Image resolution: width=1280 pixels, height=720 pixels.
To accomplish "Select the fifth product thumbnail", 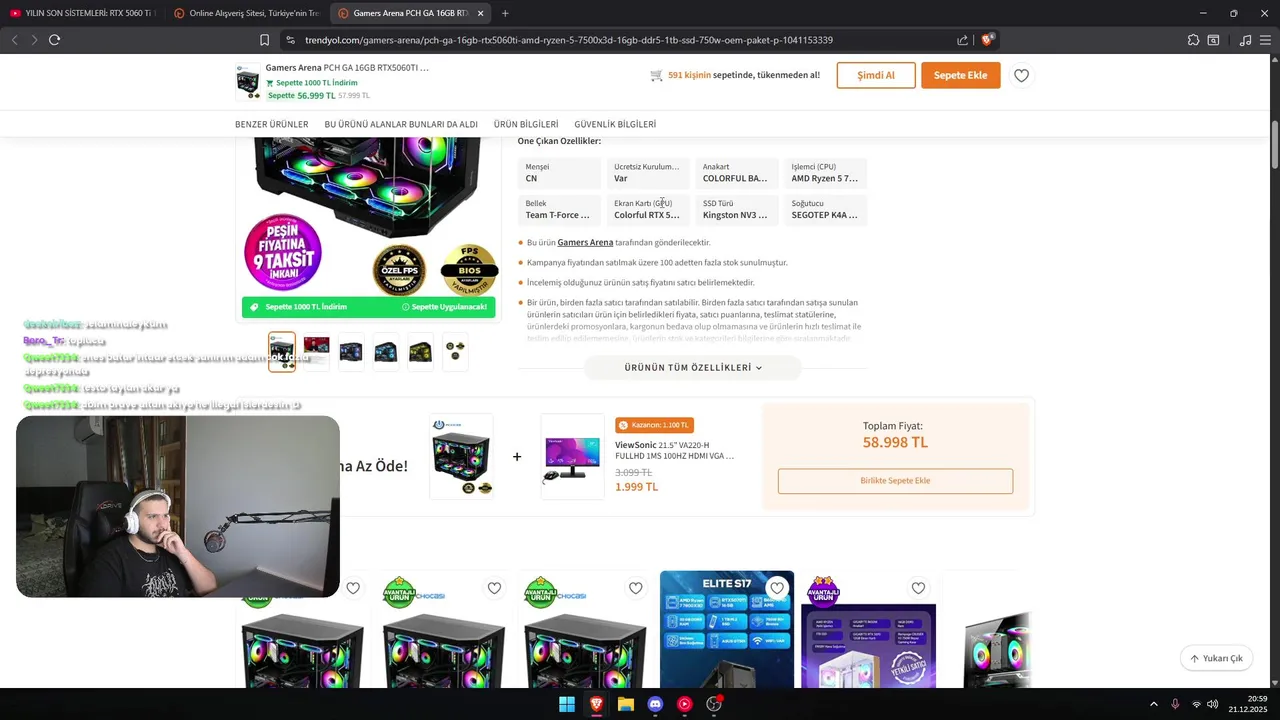I will (x=420, y=352).
